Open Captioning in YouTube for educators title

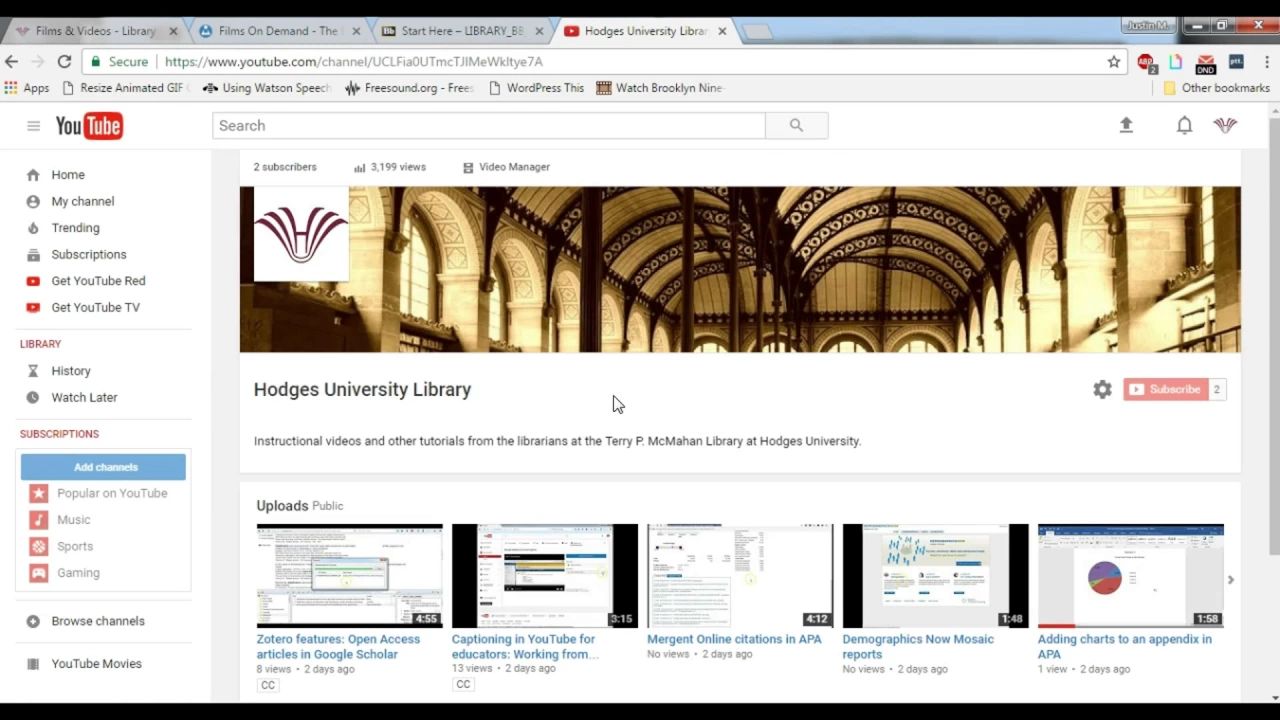[x=525, y=646]
